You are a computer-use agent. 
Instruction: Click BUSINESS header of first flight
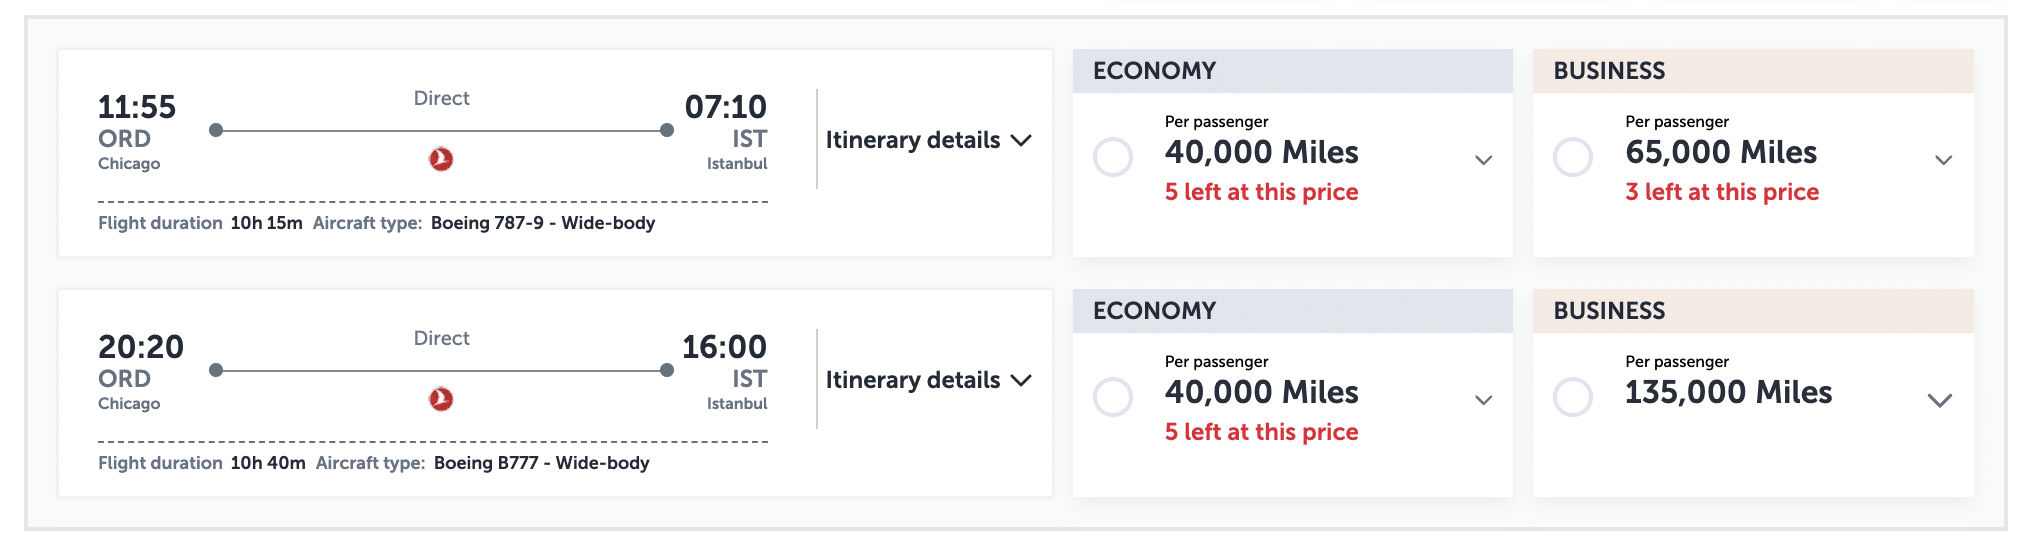pyautogui.click(x=1609, y=71)
